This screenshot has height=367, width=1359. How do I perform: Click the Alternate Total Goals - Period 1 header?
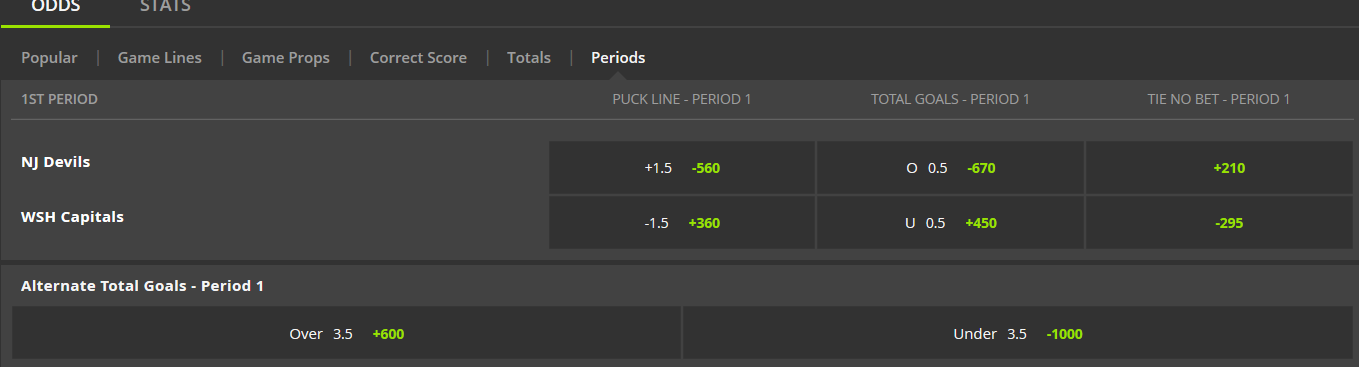click(142, 286)
